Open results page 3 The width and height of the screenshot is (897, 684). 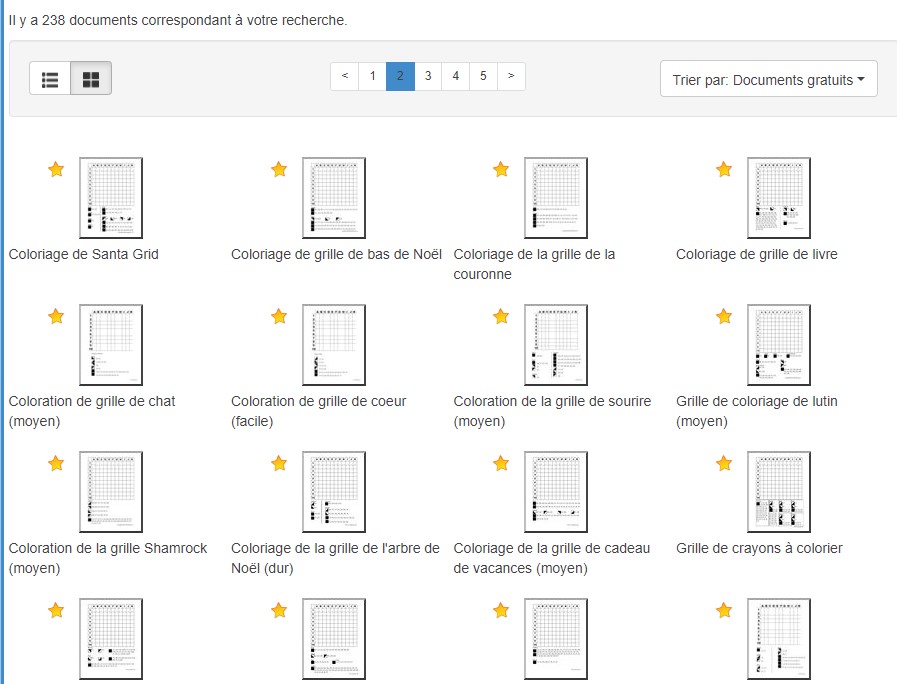[428, 76]
